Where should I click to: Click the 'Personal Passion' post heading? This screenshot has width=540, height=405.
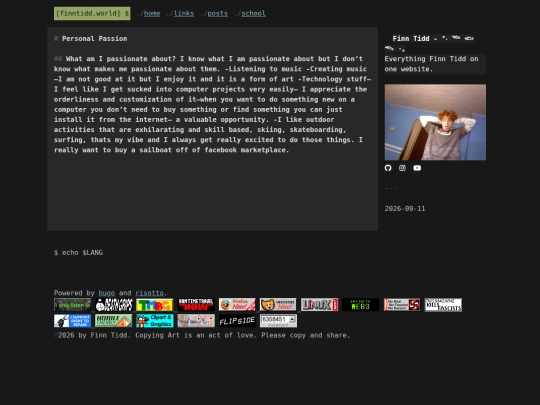tap(94, 39)
